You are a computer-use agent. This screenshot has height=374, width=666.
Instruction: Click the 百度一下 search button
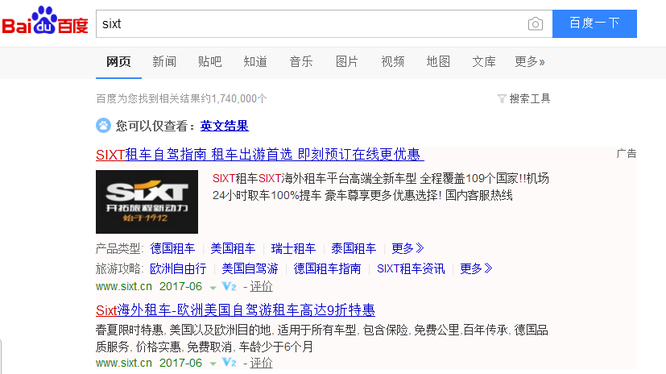[595, 24]
